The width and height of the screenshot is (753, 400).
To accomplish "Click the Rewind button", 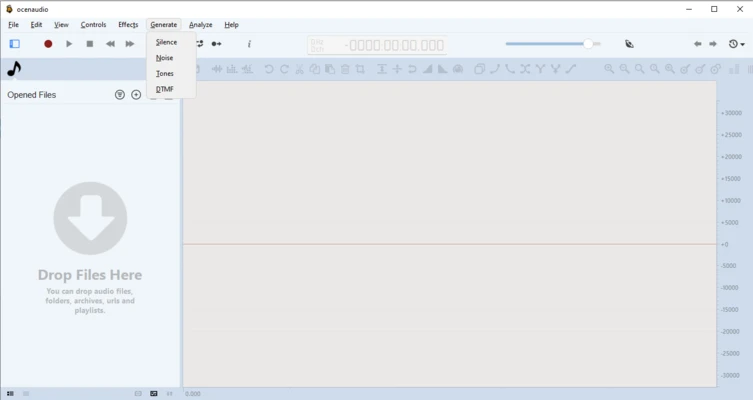I will click(110, 44).
